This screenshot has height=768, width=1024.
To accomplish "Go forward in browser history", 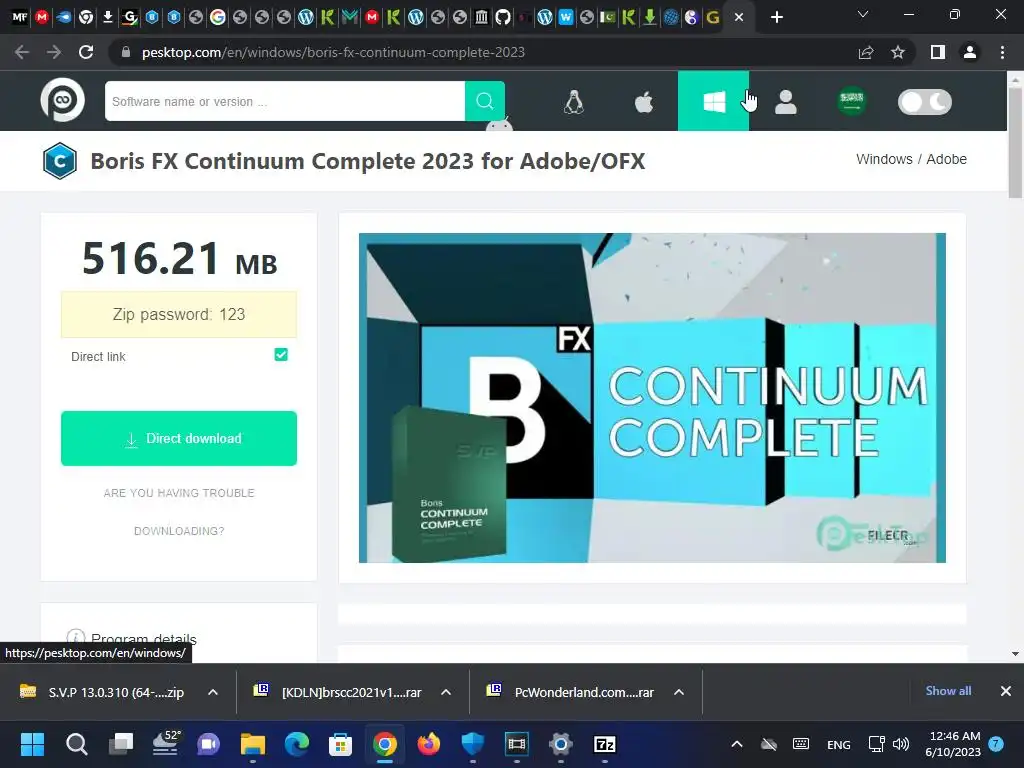I will coord(54,52).
